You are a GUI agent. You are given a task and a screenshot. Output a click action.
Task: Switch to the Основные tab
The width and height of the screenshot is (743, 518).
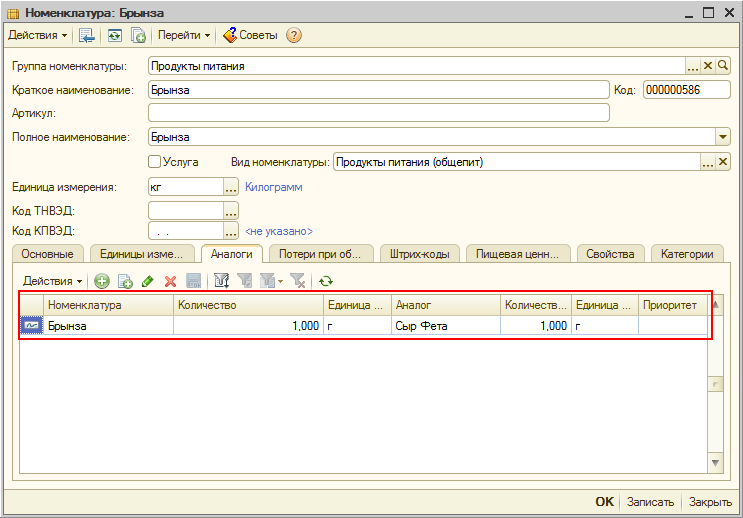[x=48, y=254]
